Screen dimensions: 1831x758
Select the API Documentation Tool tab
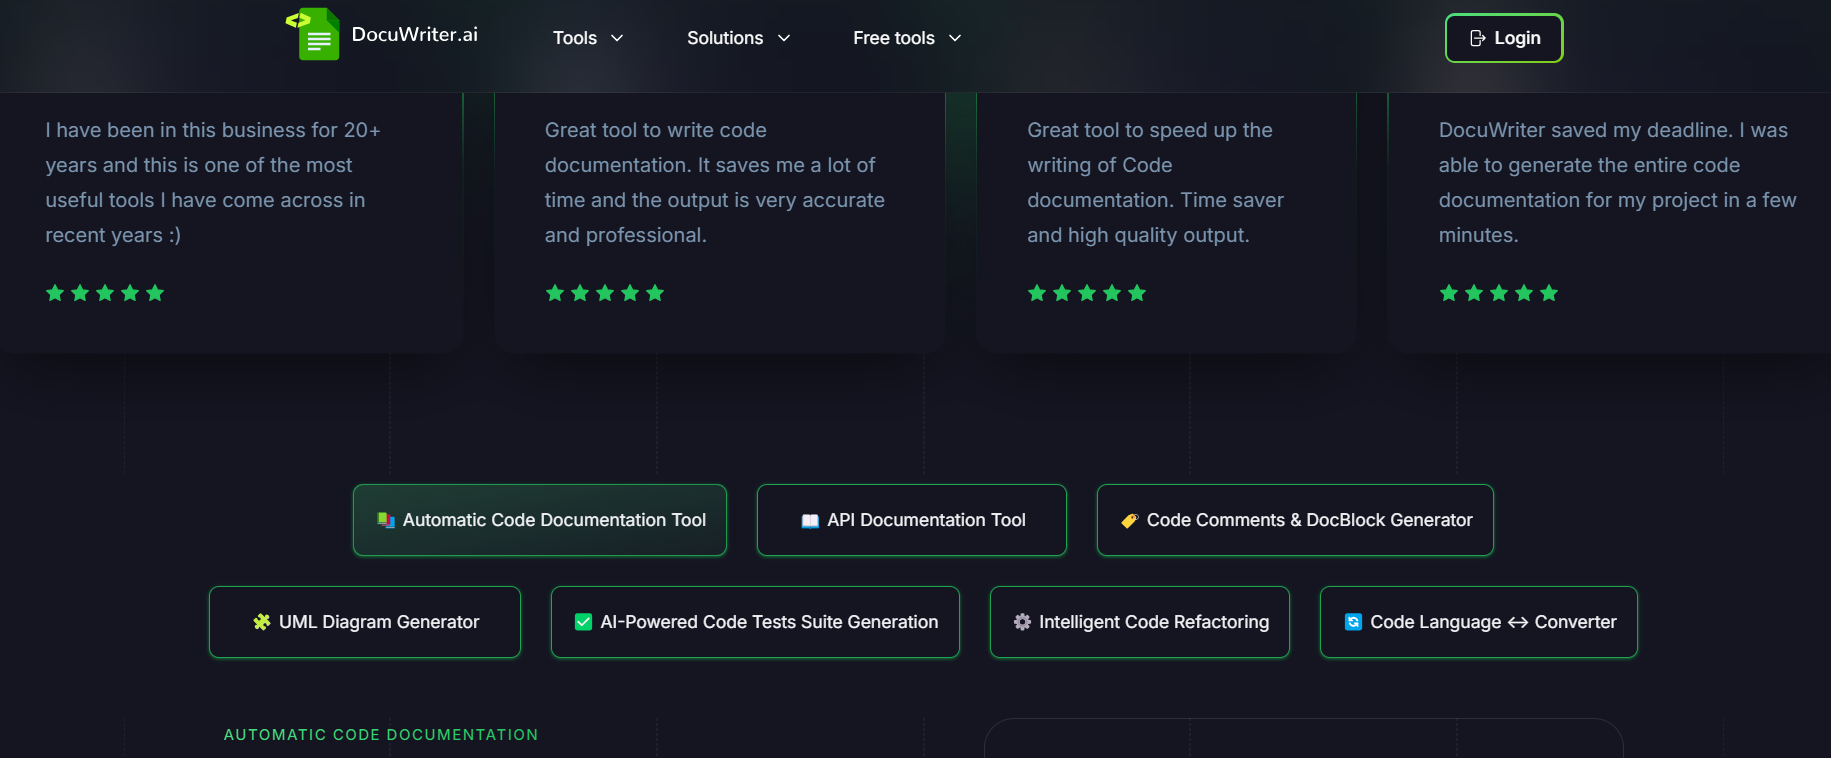912,520
